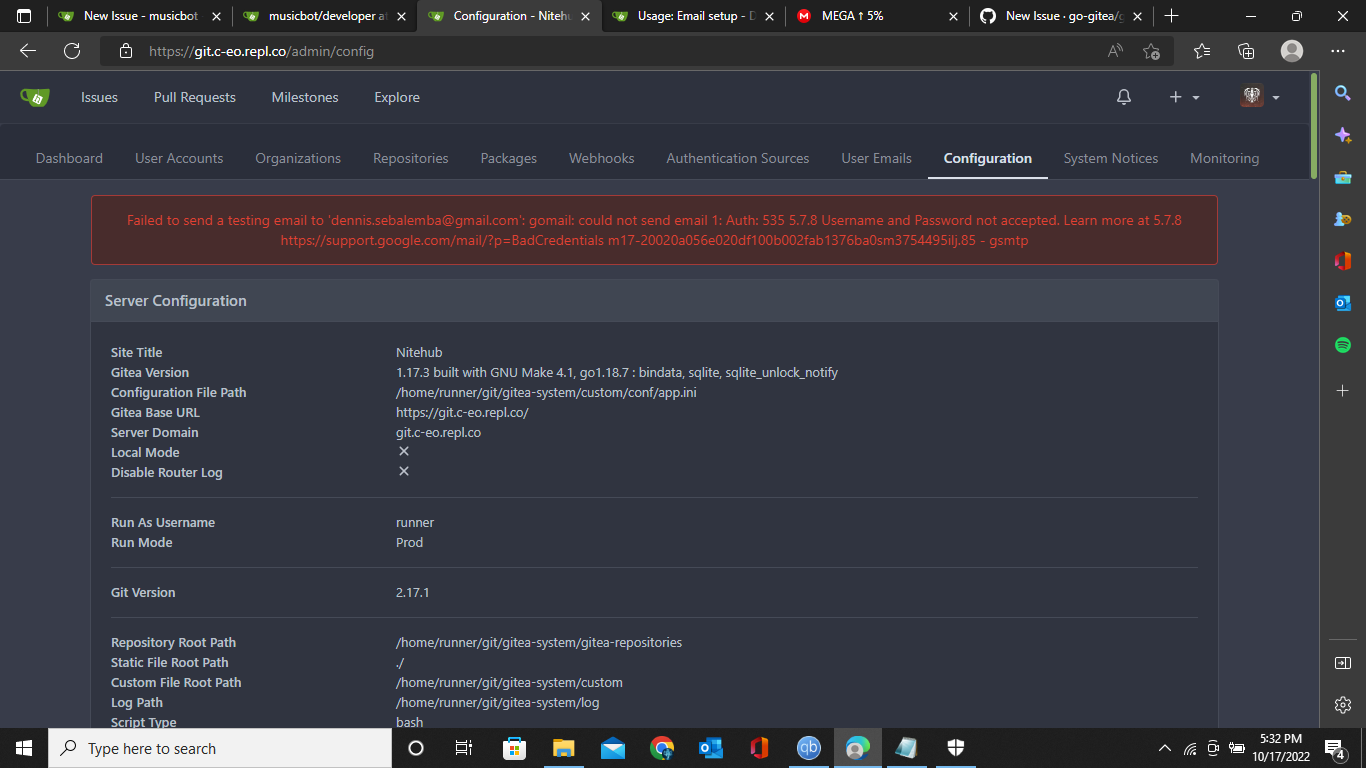Click the Gitea logo in the navbar
Image resolution: width=1366 pixels, height=768 pixels.
[x=35, y=97]
